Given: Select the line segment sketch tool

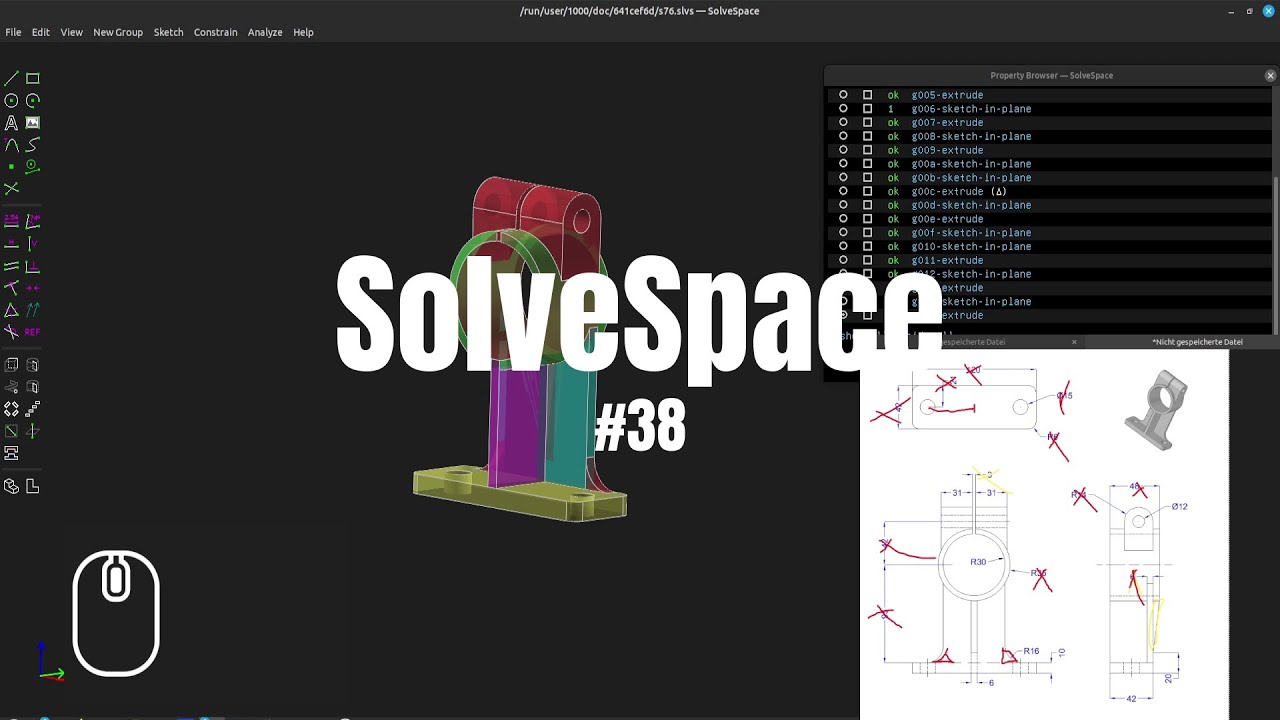Looking at the screenshot, I should [11, 78].
